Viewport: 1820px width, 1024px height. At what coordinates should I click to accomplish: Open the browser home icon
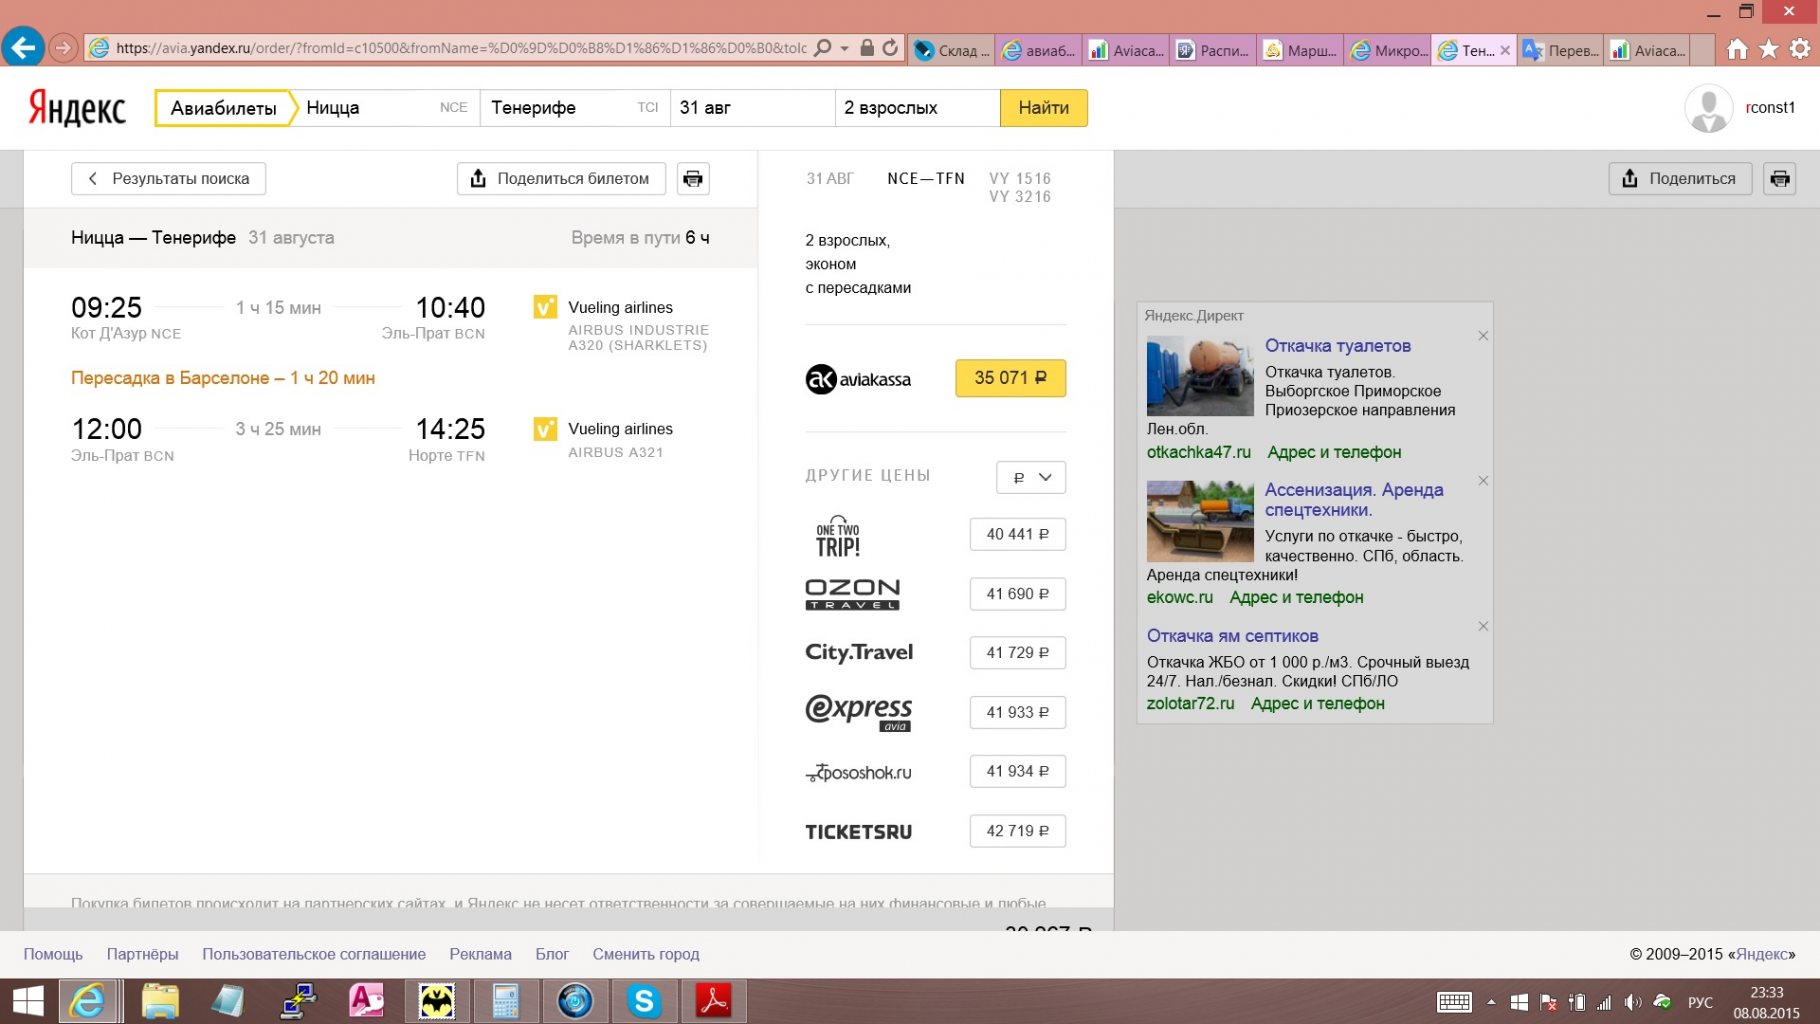click(x=1738, y=49)
